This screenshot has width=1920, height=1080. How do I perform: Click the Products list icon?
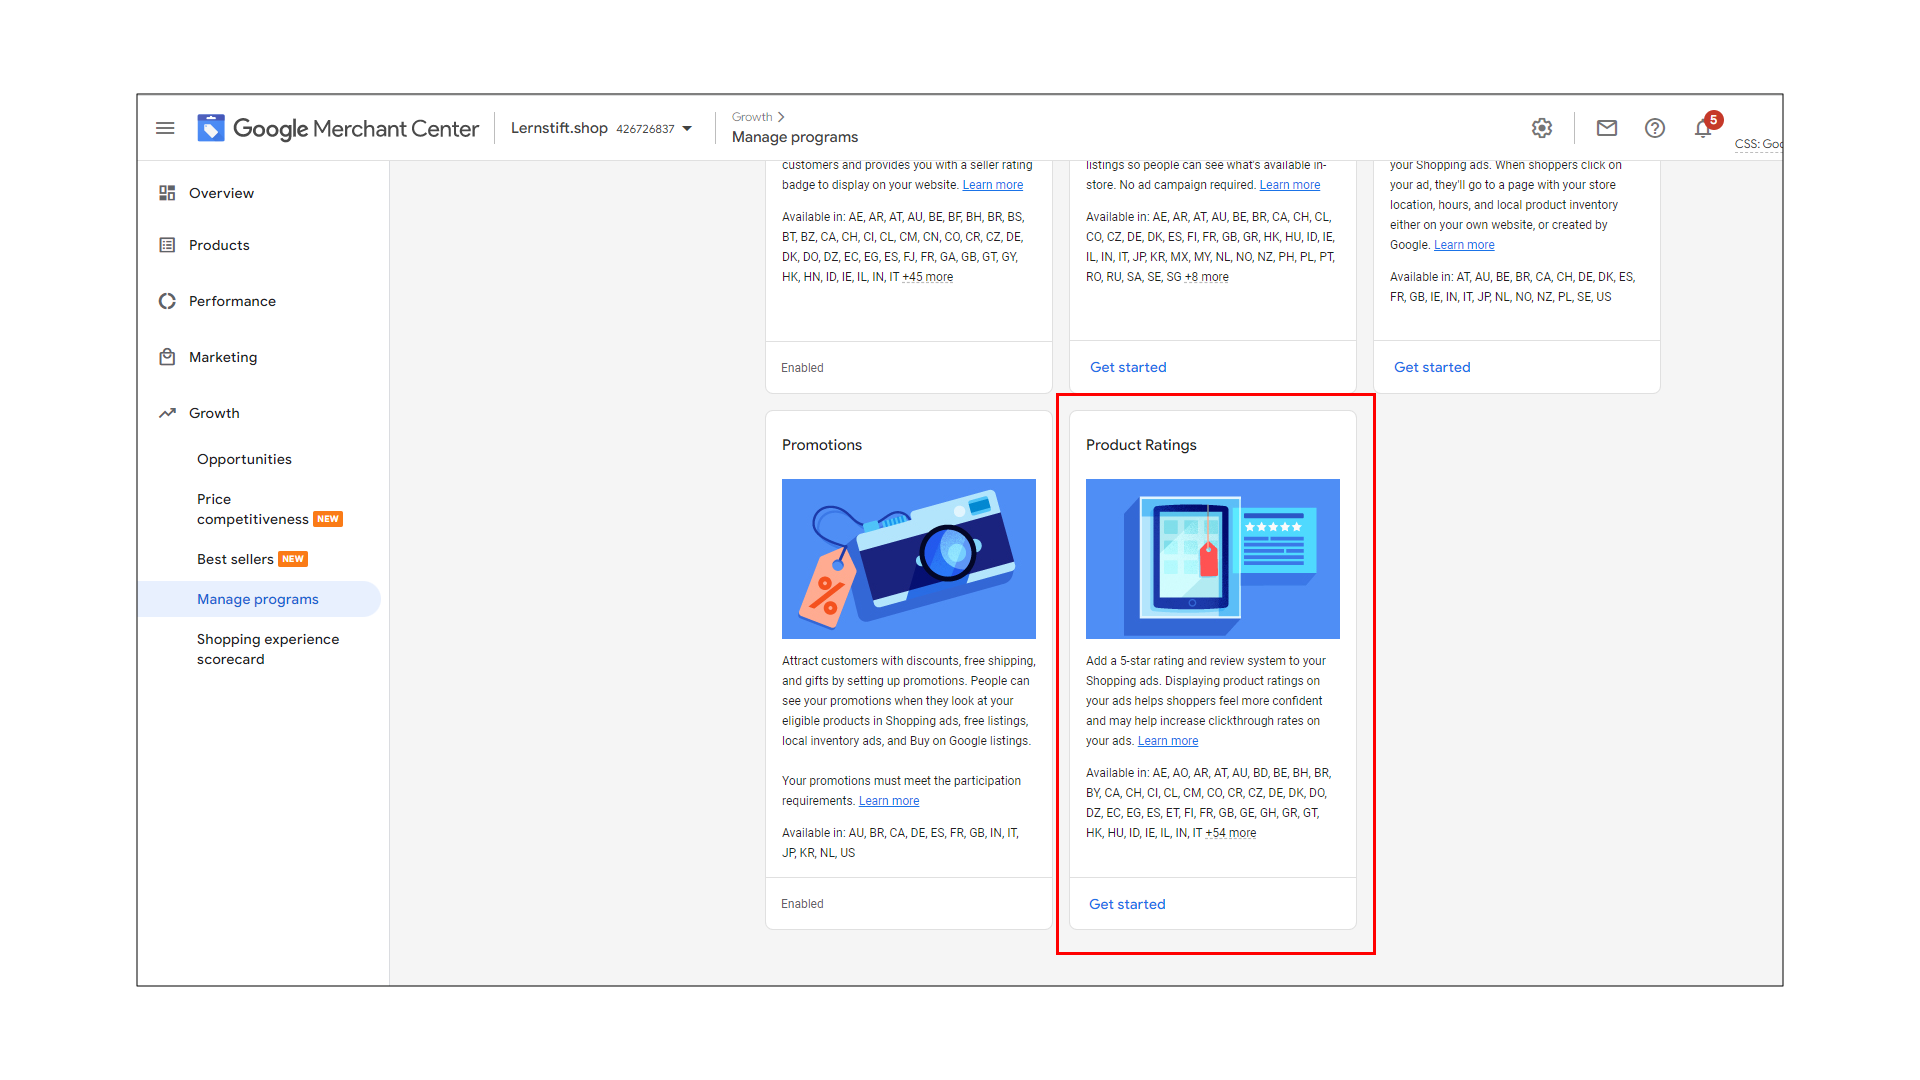pyautogui.click(x=167, y=245)
